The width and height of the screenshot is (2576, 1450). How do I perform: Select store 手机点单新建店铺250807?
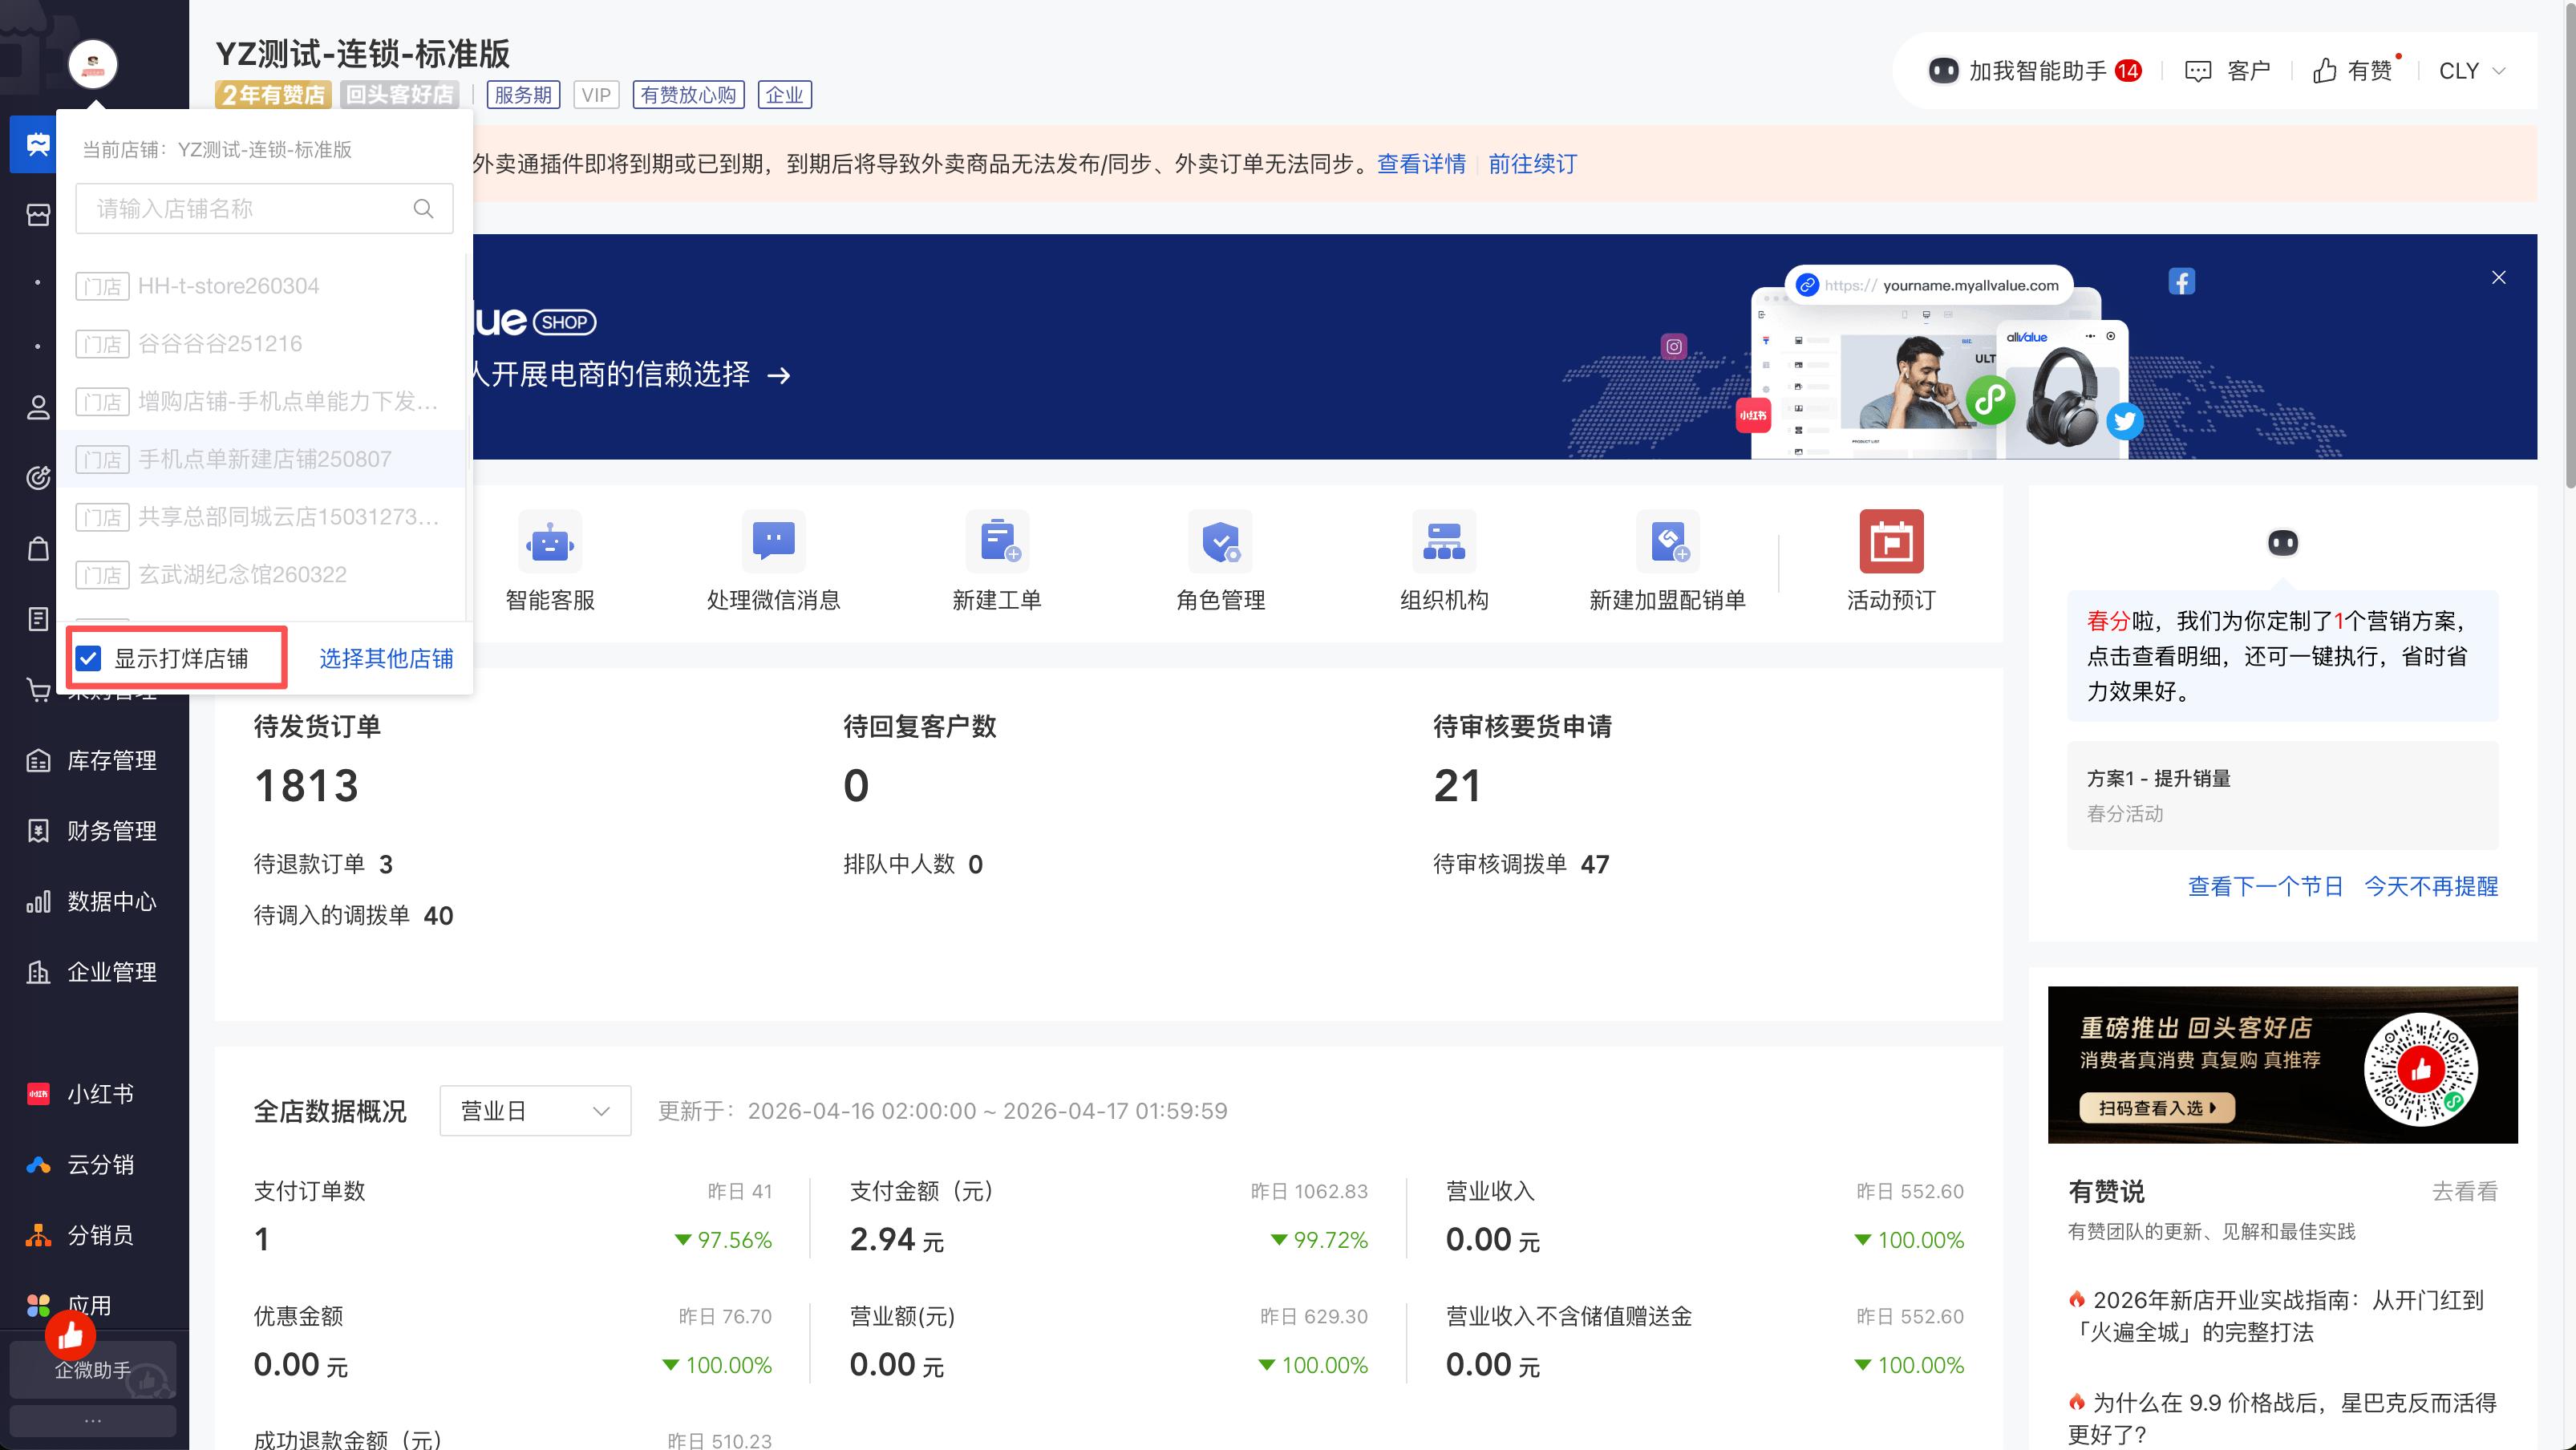tap(261, 459)
